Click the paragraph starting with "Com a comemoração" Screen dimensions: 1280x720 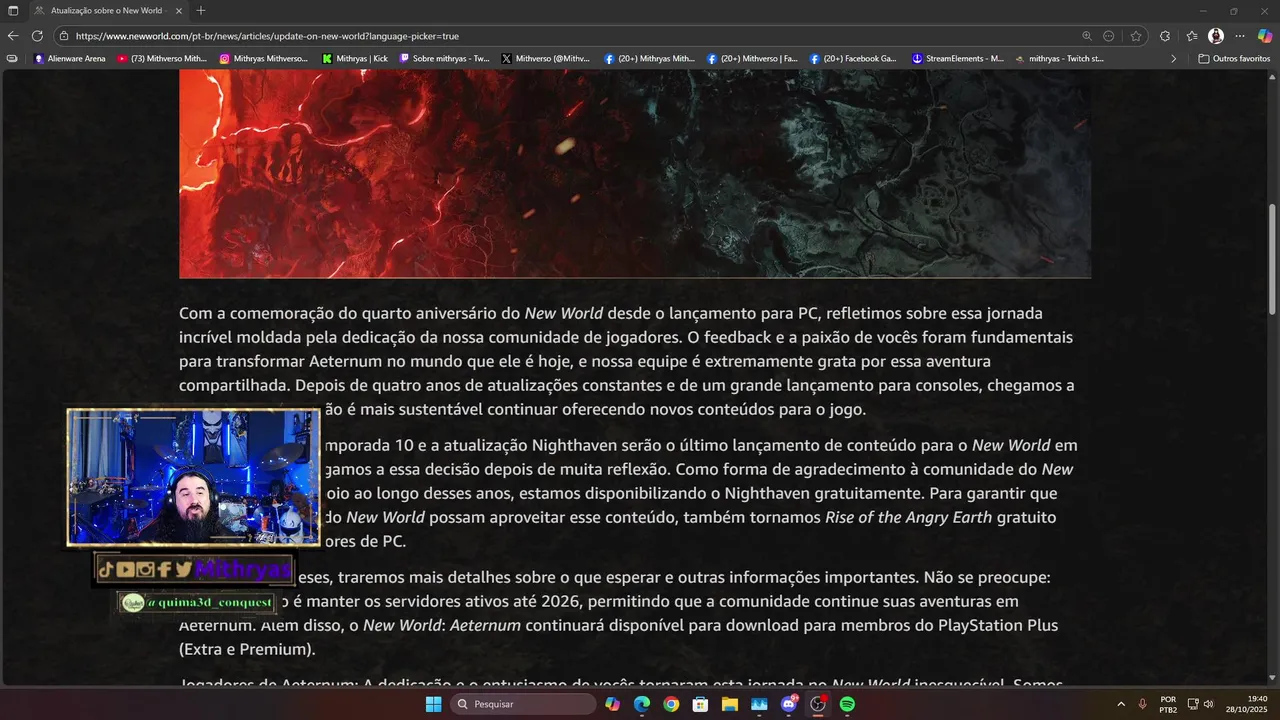[628, 361]
